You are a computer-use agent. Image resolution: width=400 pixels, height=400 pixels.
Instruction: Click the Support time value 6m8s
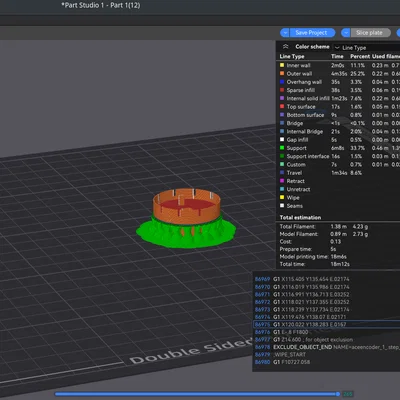pos(338,148)
